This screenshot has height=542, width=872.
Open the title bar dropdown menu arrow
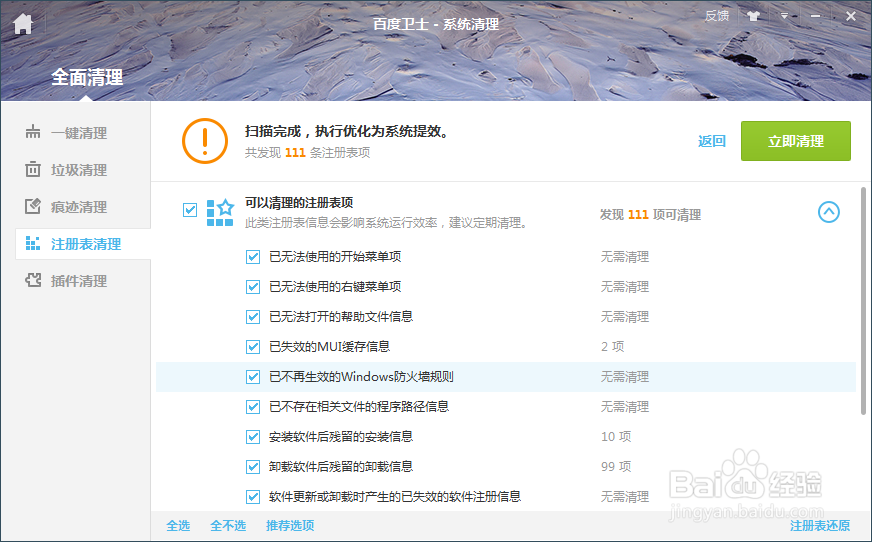[x=784, y=16]
